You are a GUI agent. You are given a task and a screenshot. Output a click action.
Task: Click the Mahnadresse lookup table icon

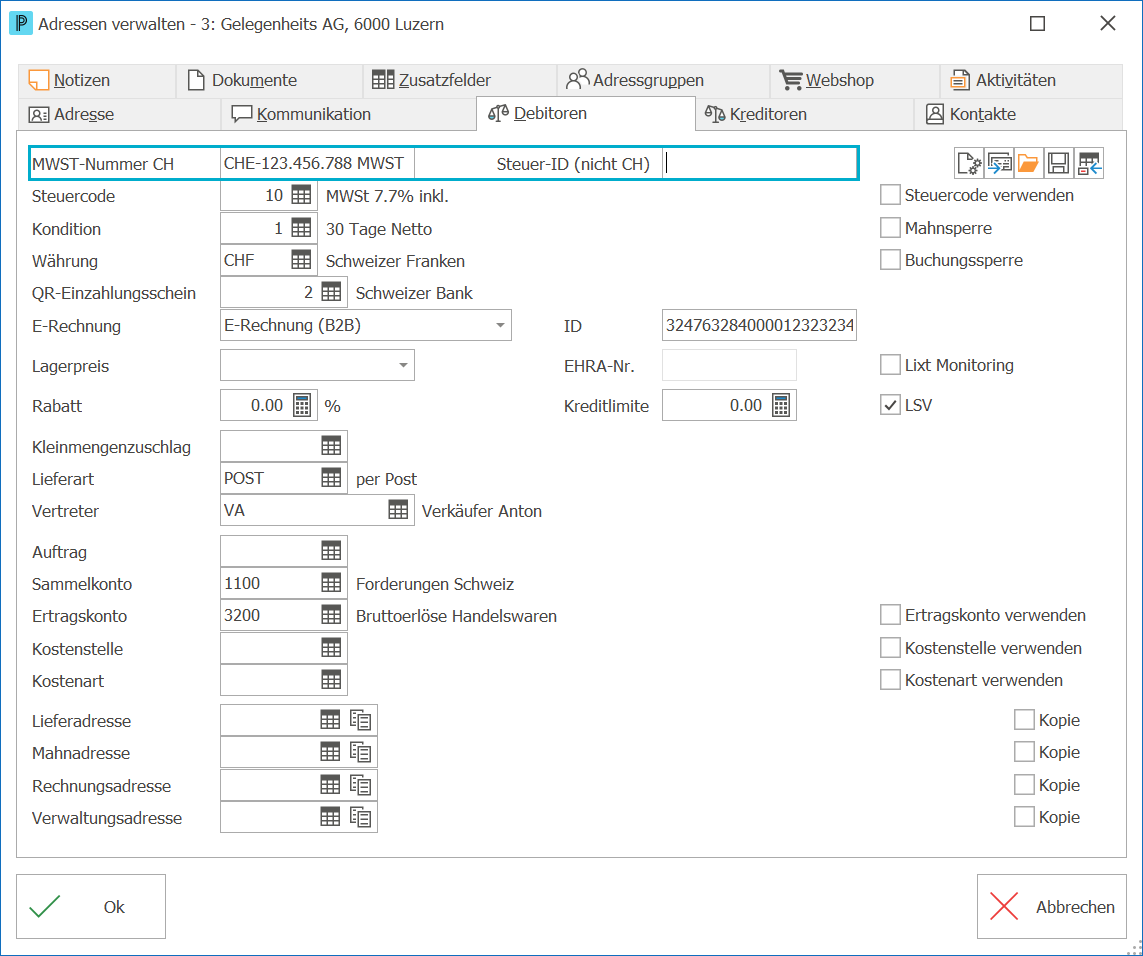coord(330,753)
